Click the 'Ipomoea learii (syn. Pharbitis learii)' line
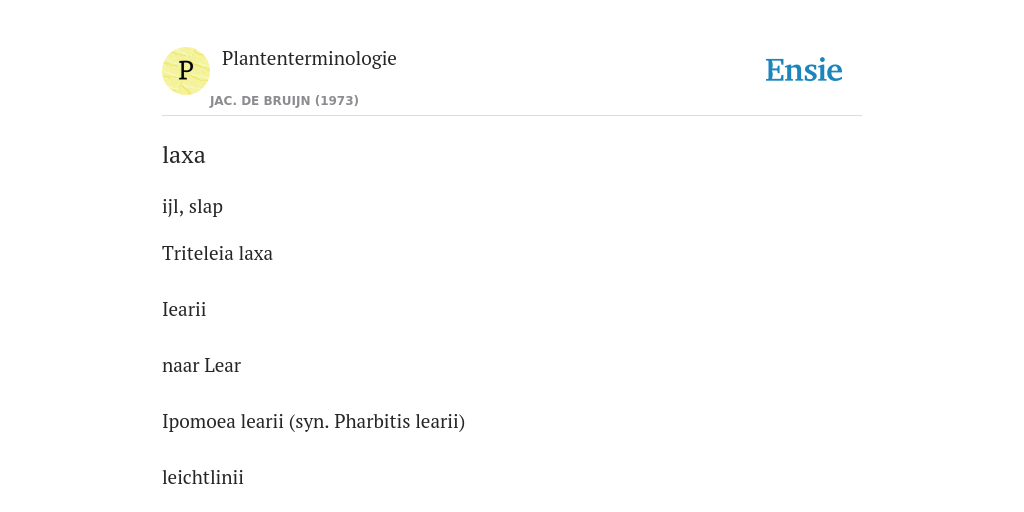1024x512 pixels. click(x=313, y=422)
